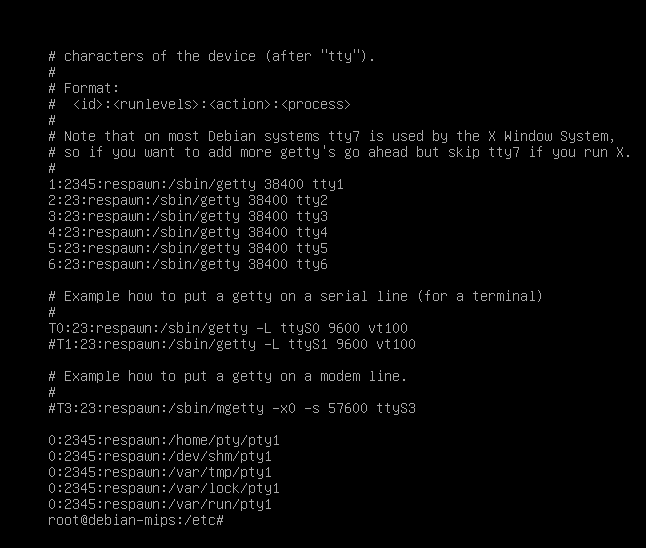Click the serial line example comment

click(x=295, y=296)
